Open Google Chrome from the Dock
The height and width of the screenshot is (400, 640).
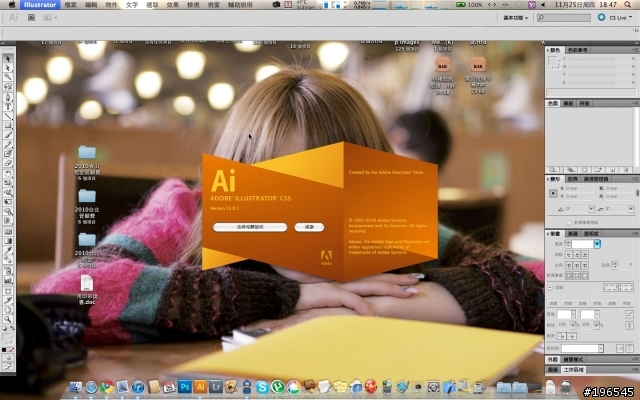tap(107, 387)
